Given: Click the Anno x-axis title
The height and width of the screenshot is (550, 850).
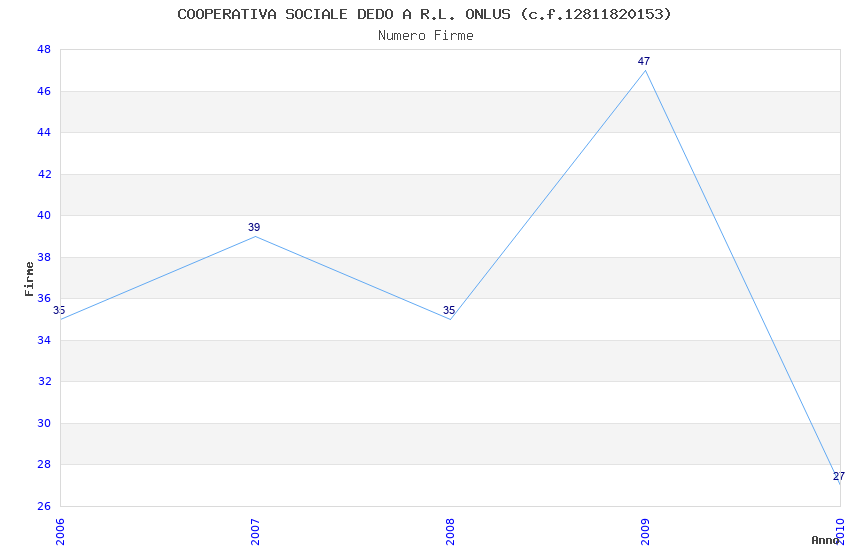Looking at the screenshot, I should 824,540.
